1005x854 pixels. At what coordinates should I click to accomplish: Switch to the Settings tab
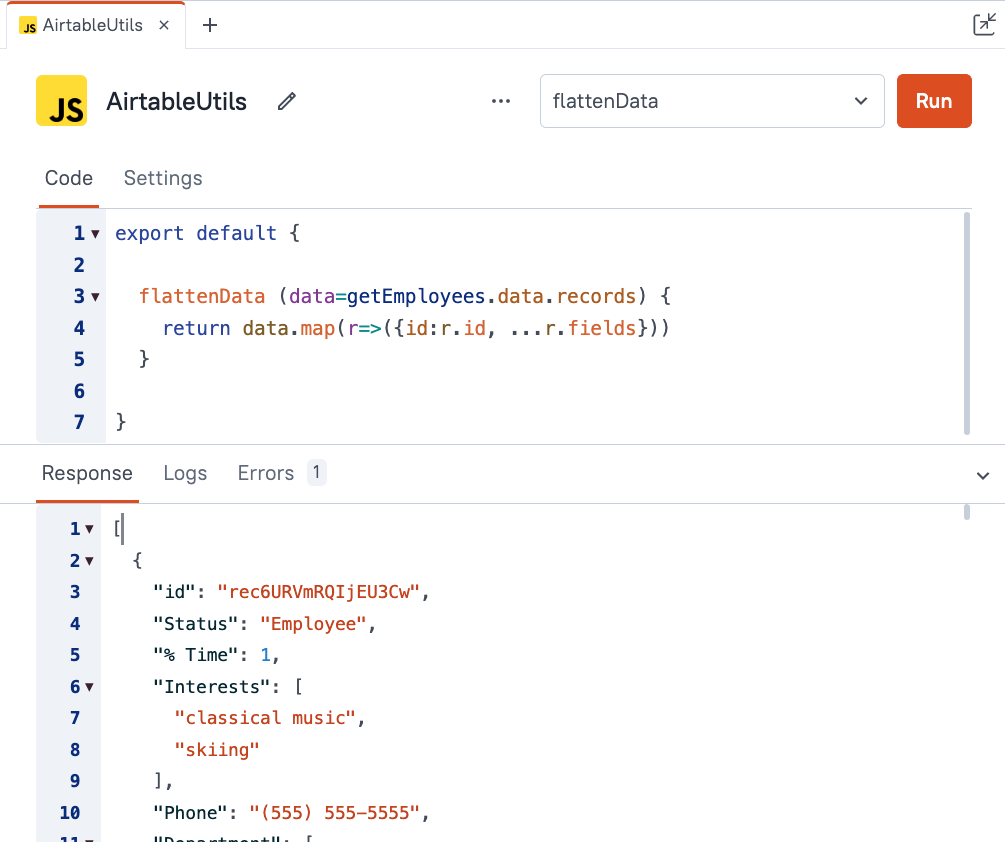pos(162,178)
